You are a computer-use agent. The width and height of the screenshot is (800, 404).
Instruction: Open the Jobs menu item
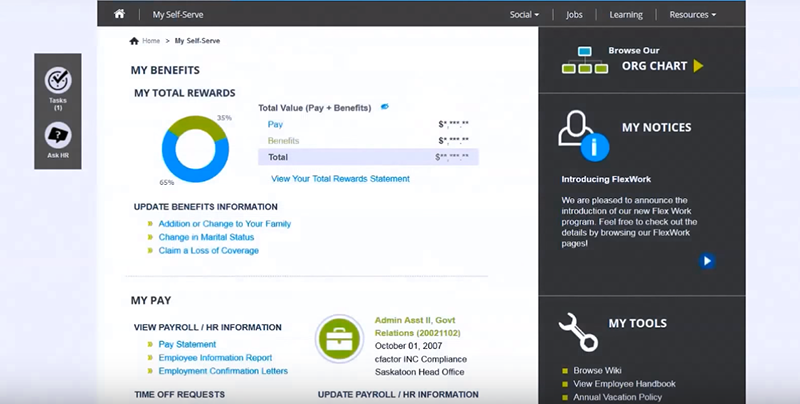(574, 15)
